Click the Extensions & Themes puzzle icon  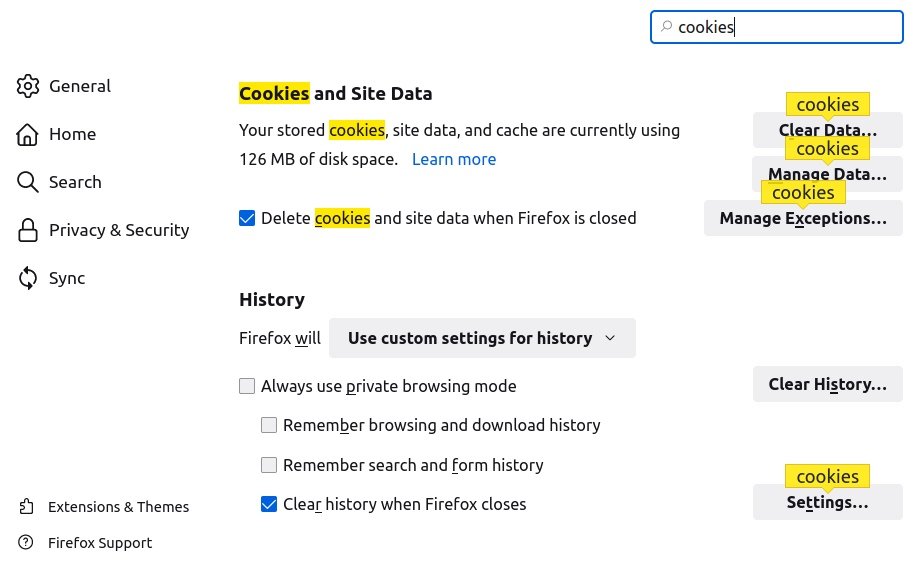[28, 507]
